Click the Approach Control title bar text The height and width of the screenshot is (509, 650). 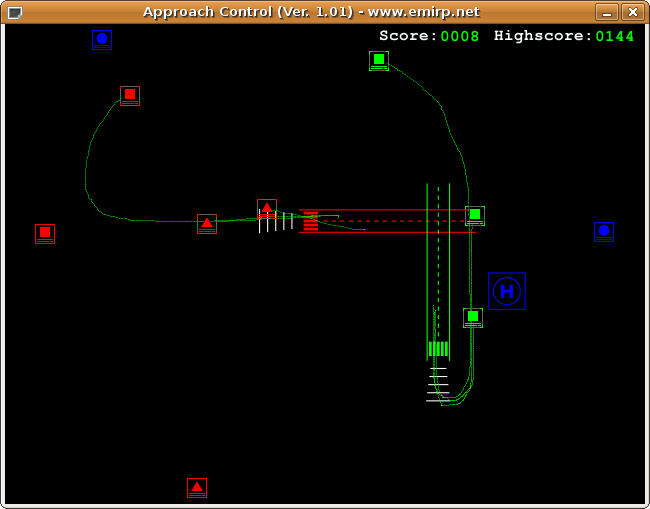[310, 12]
